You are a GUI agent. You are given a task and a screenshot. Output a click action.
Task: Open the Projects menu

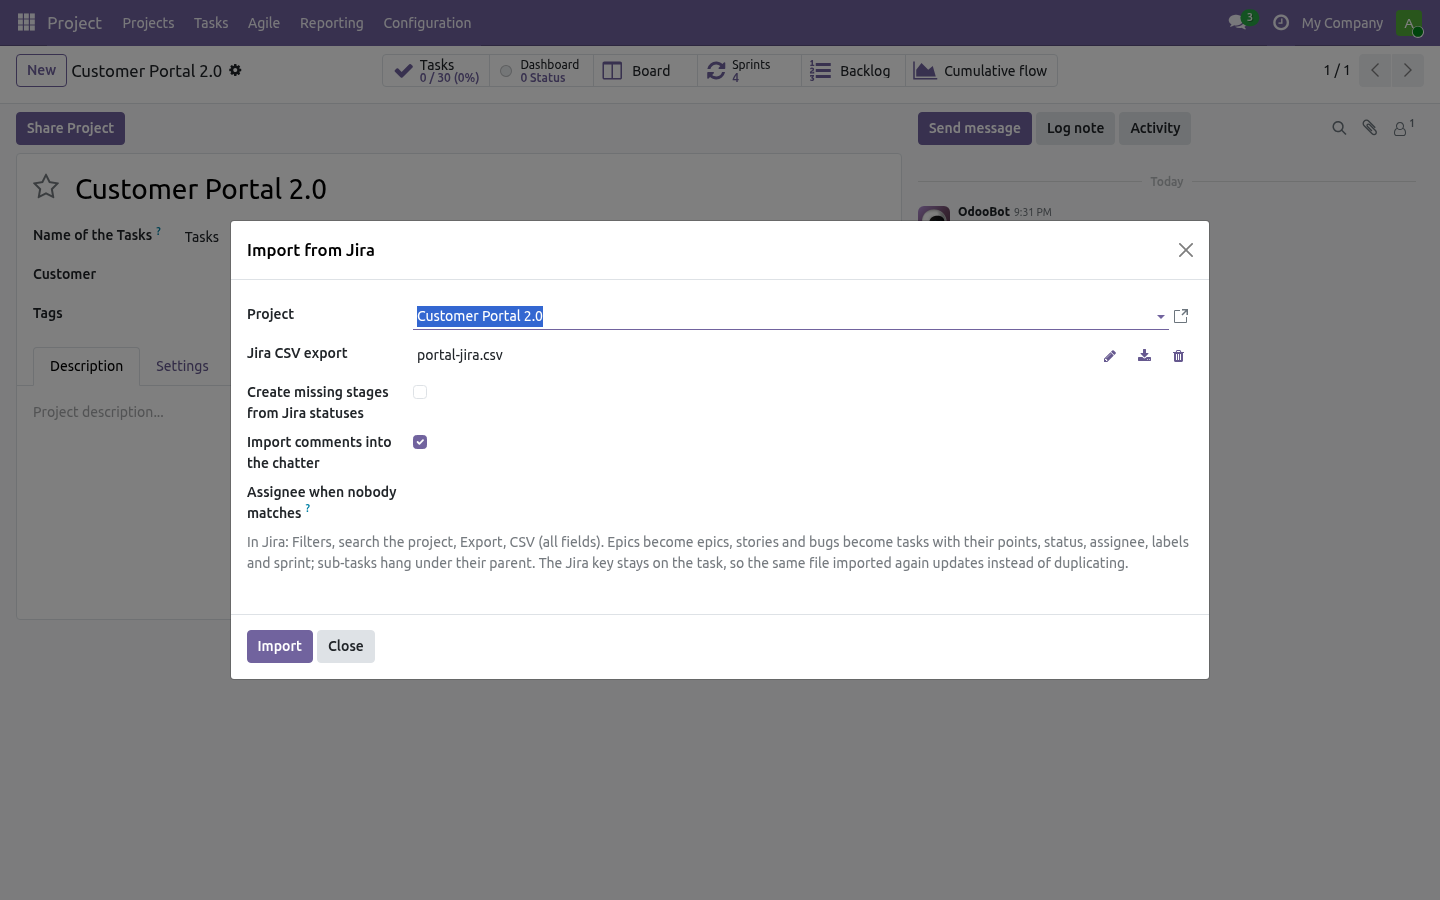click(x=148, y=22)
